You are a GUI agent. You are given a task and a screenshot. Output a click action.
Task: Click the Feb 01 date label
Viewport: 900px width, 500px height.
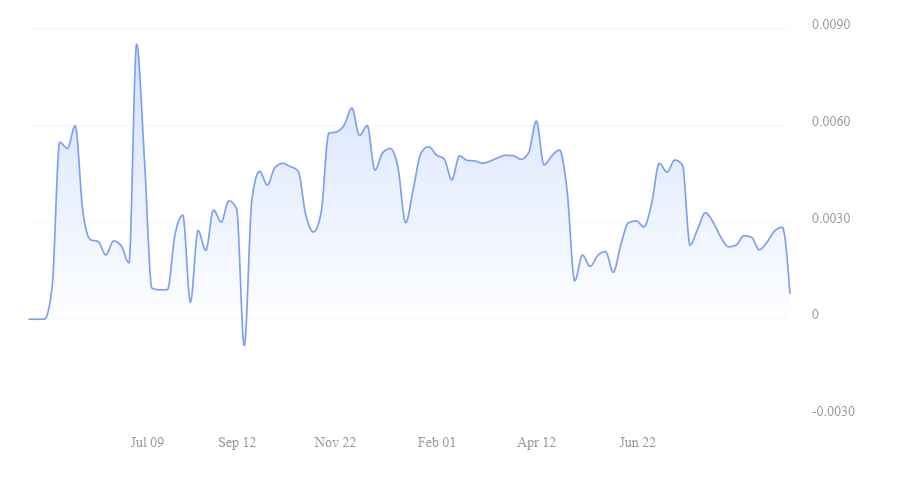click(436, 443)
